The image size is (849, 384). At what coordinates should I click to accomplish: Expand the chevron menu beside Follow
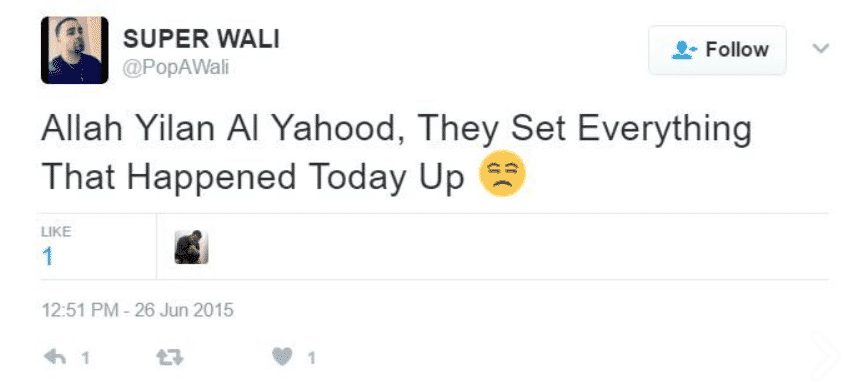821,49
